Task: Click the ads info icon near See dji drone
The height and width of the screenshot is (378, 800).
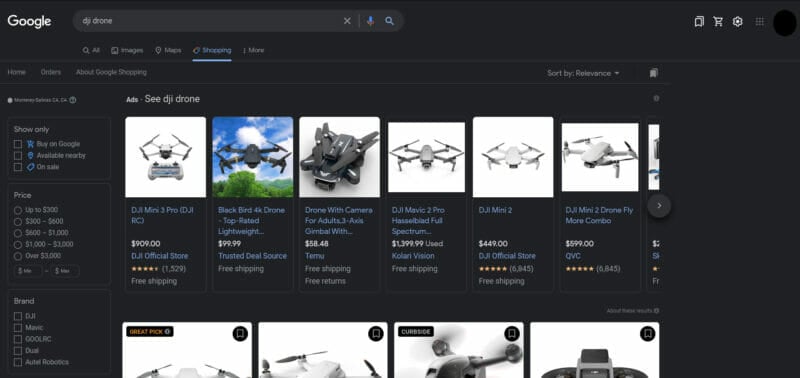Action: (x=656, y=98)
